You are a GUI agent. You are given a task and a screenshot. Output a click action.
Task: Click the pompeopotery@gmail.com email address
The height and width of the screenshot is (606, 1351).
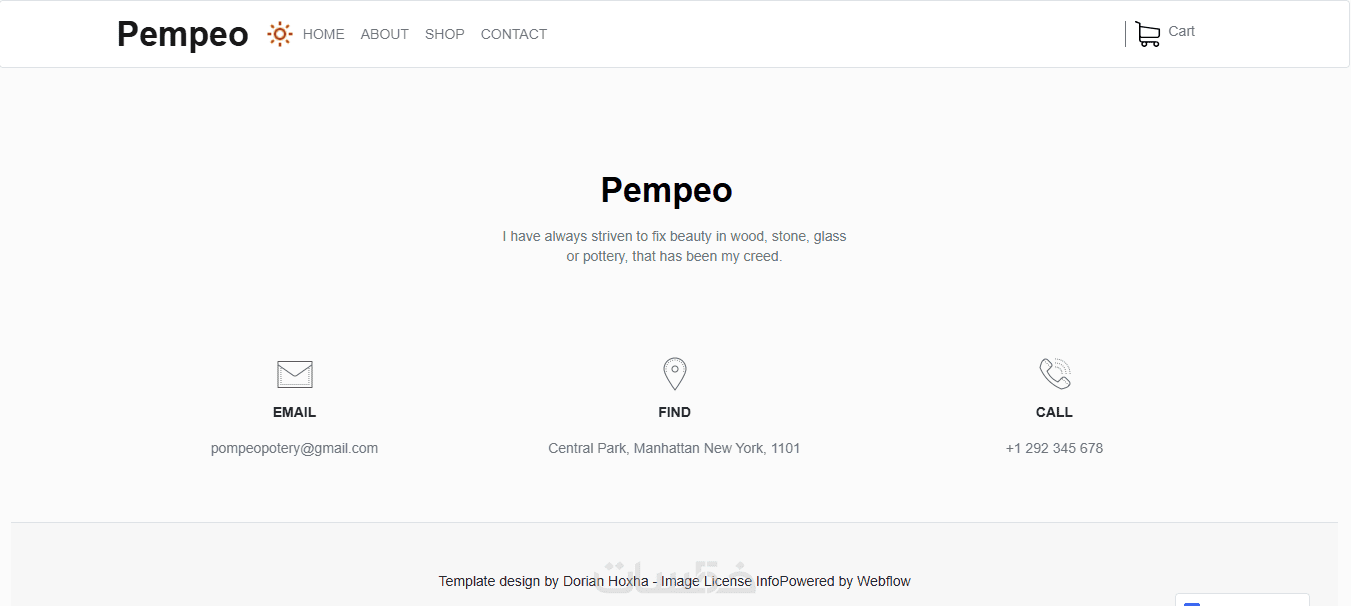pyautogui.click(x=295, y=448)
